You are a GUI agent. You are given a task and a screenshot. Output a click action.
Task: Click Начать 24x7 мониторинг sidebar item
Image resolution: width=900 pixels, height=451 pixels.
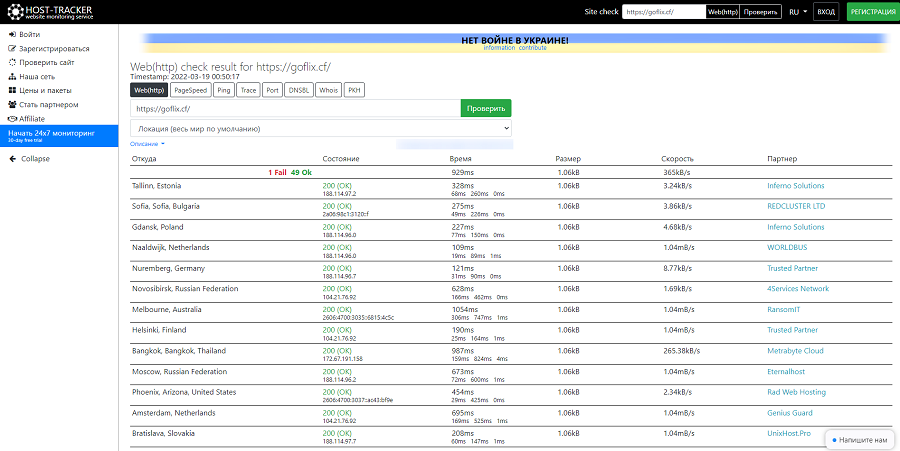pos(59,135)
